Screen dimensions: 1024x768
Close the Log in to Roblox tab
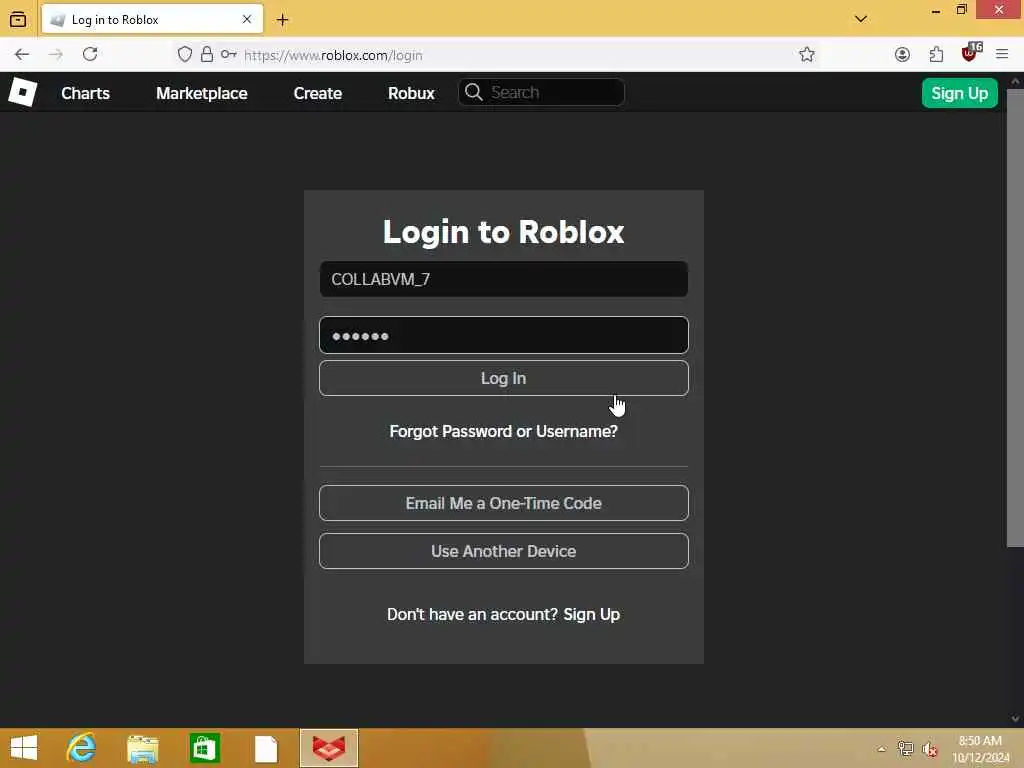tap(247, 20)
